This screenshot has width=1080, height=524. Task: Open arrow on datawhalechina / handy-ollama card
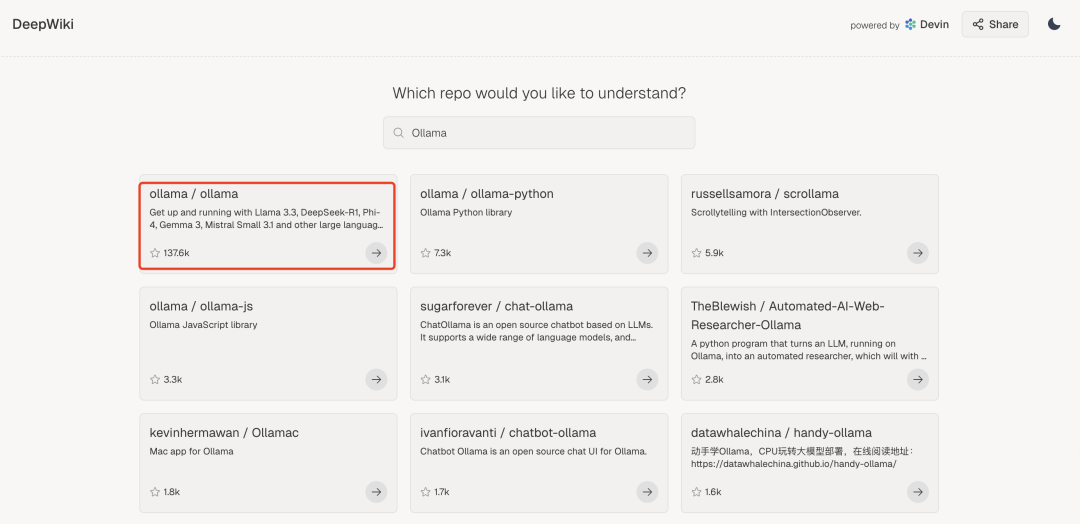917,492
